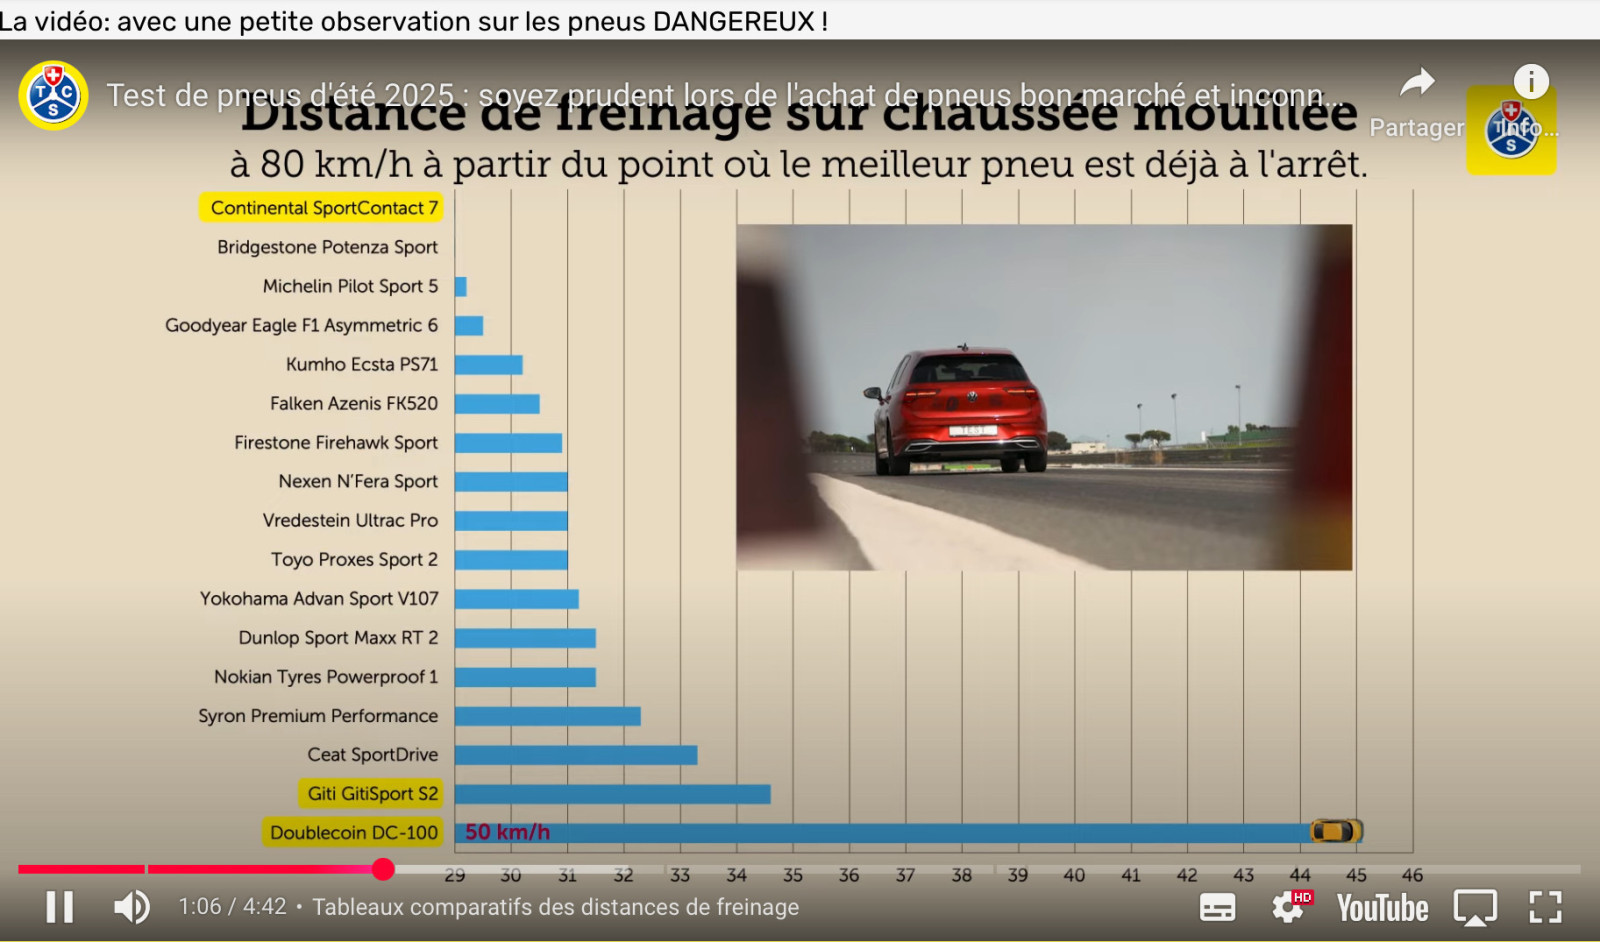This screenshot has height=942, width=1600.
Task: Click the 'Toyo Proxes Sport 2' label
Action: click(354, 559)
